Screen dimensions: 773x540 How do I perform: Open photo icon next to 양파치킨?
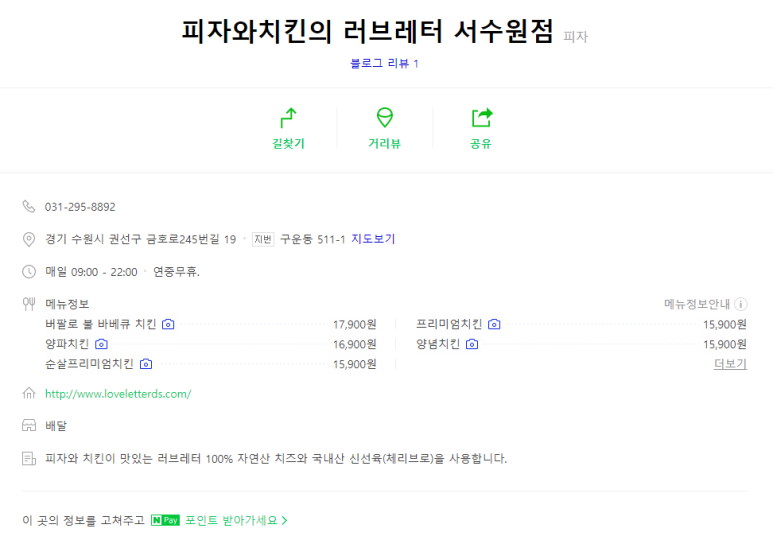[102, 344]
